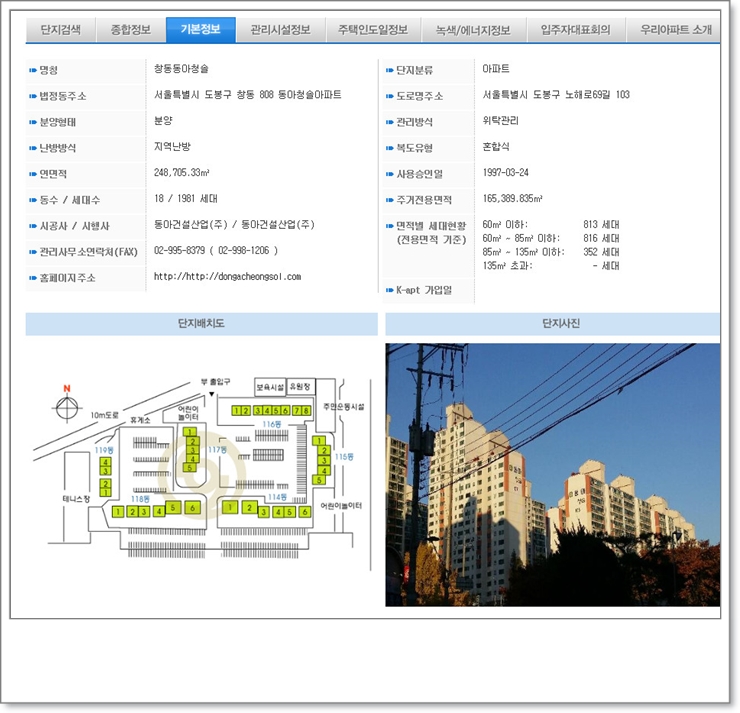Image resolution: width=740 pixels, height=713 pixels.
Task: Click the 명칭 field label
Action: [49, 70]
